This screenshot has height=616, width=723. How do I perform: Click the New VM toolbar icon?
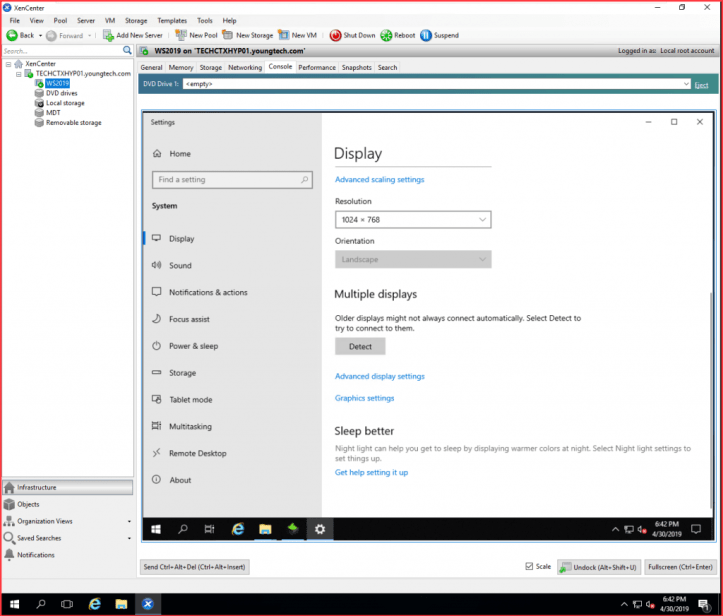coord(284,35)
